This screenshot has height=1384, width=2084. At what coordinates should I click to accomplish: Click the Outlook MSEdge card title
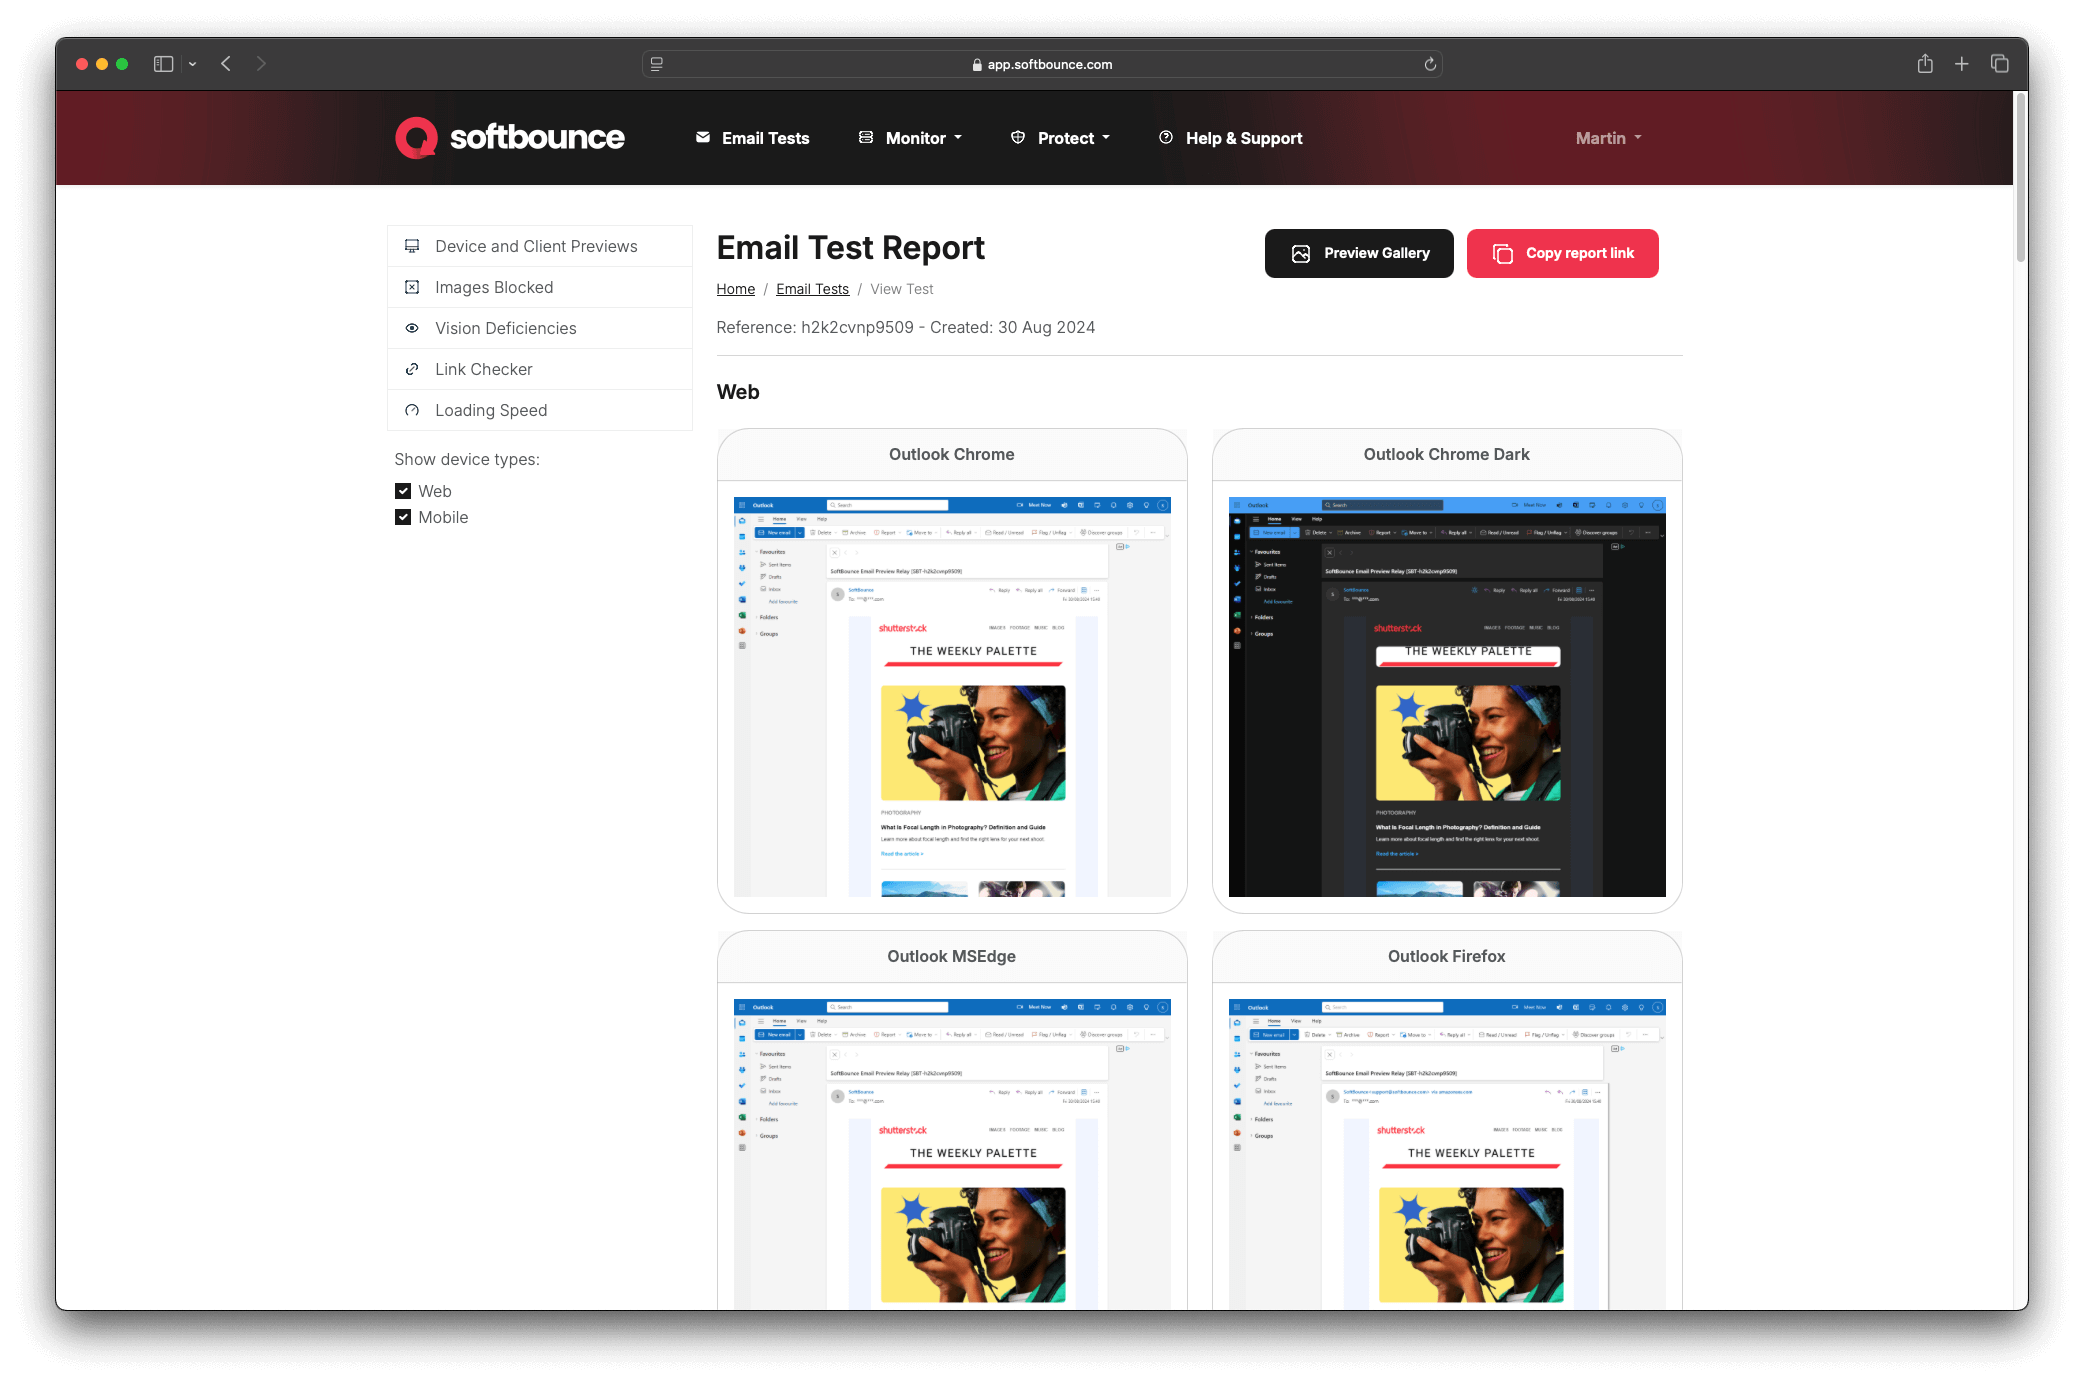point(952,957)
